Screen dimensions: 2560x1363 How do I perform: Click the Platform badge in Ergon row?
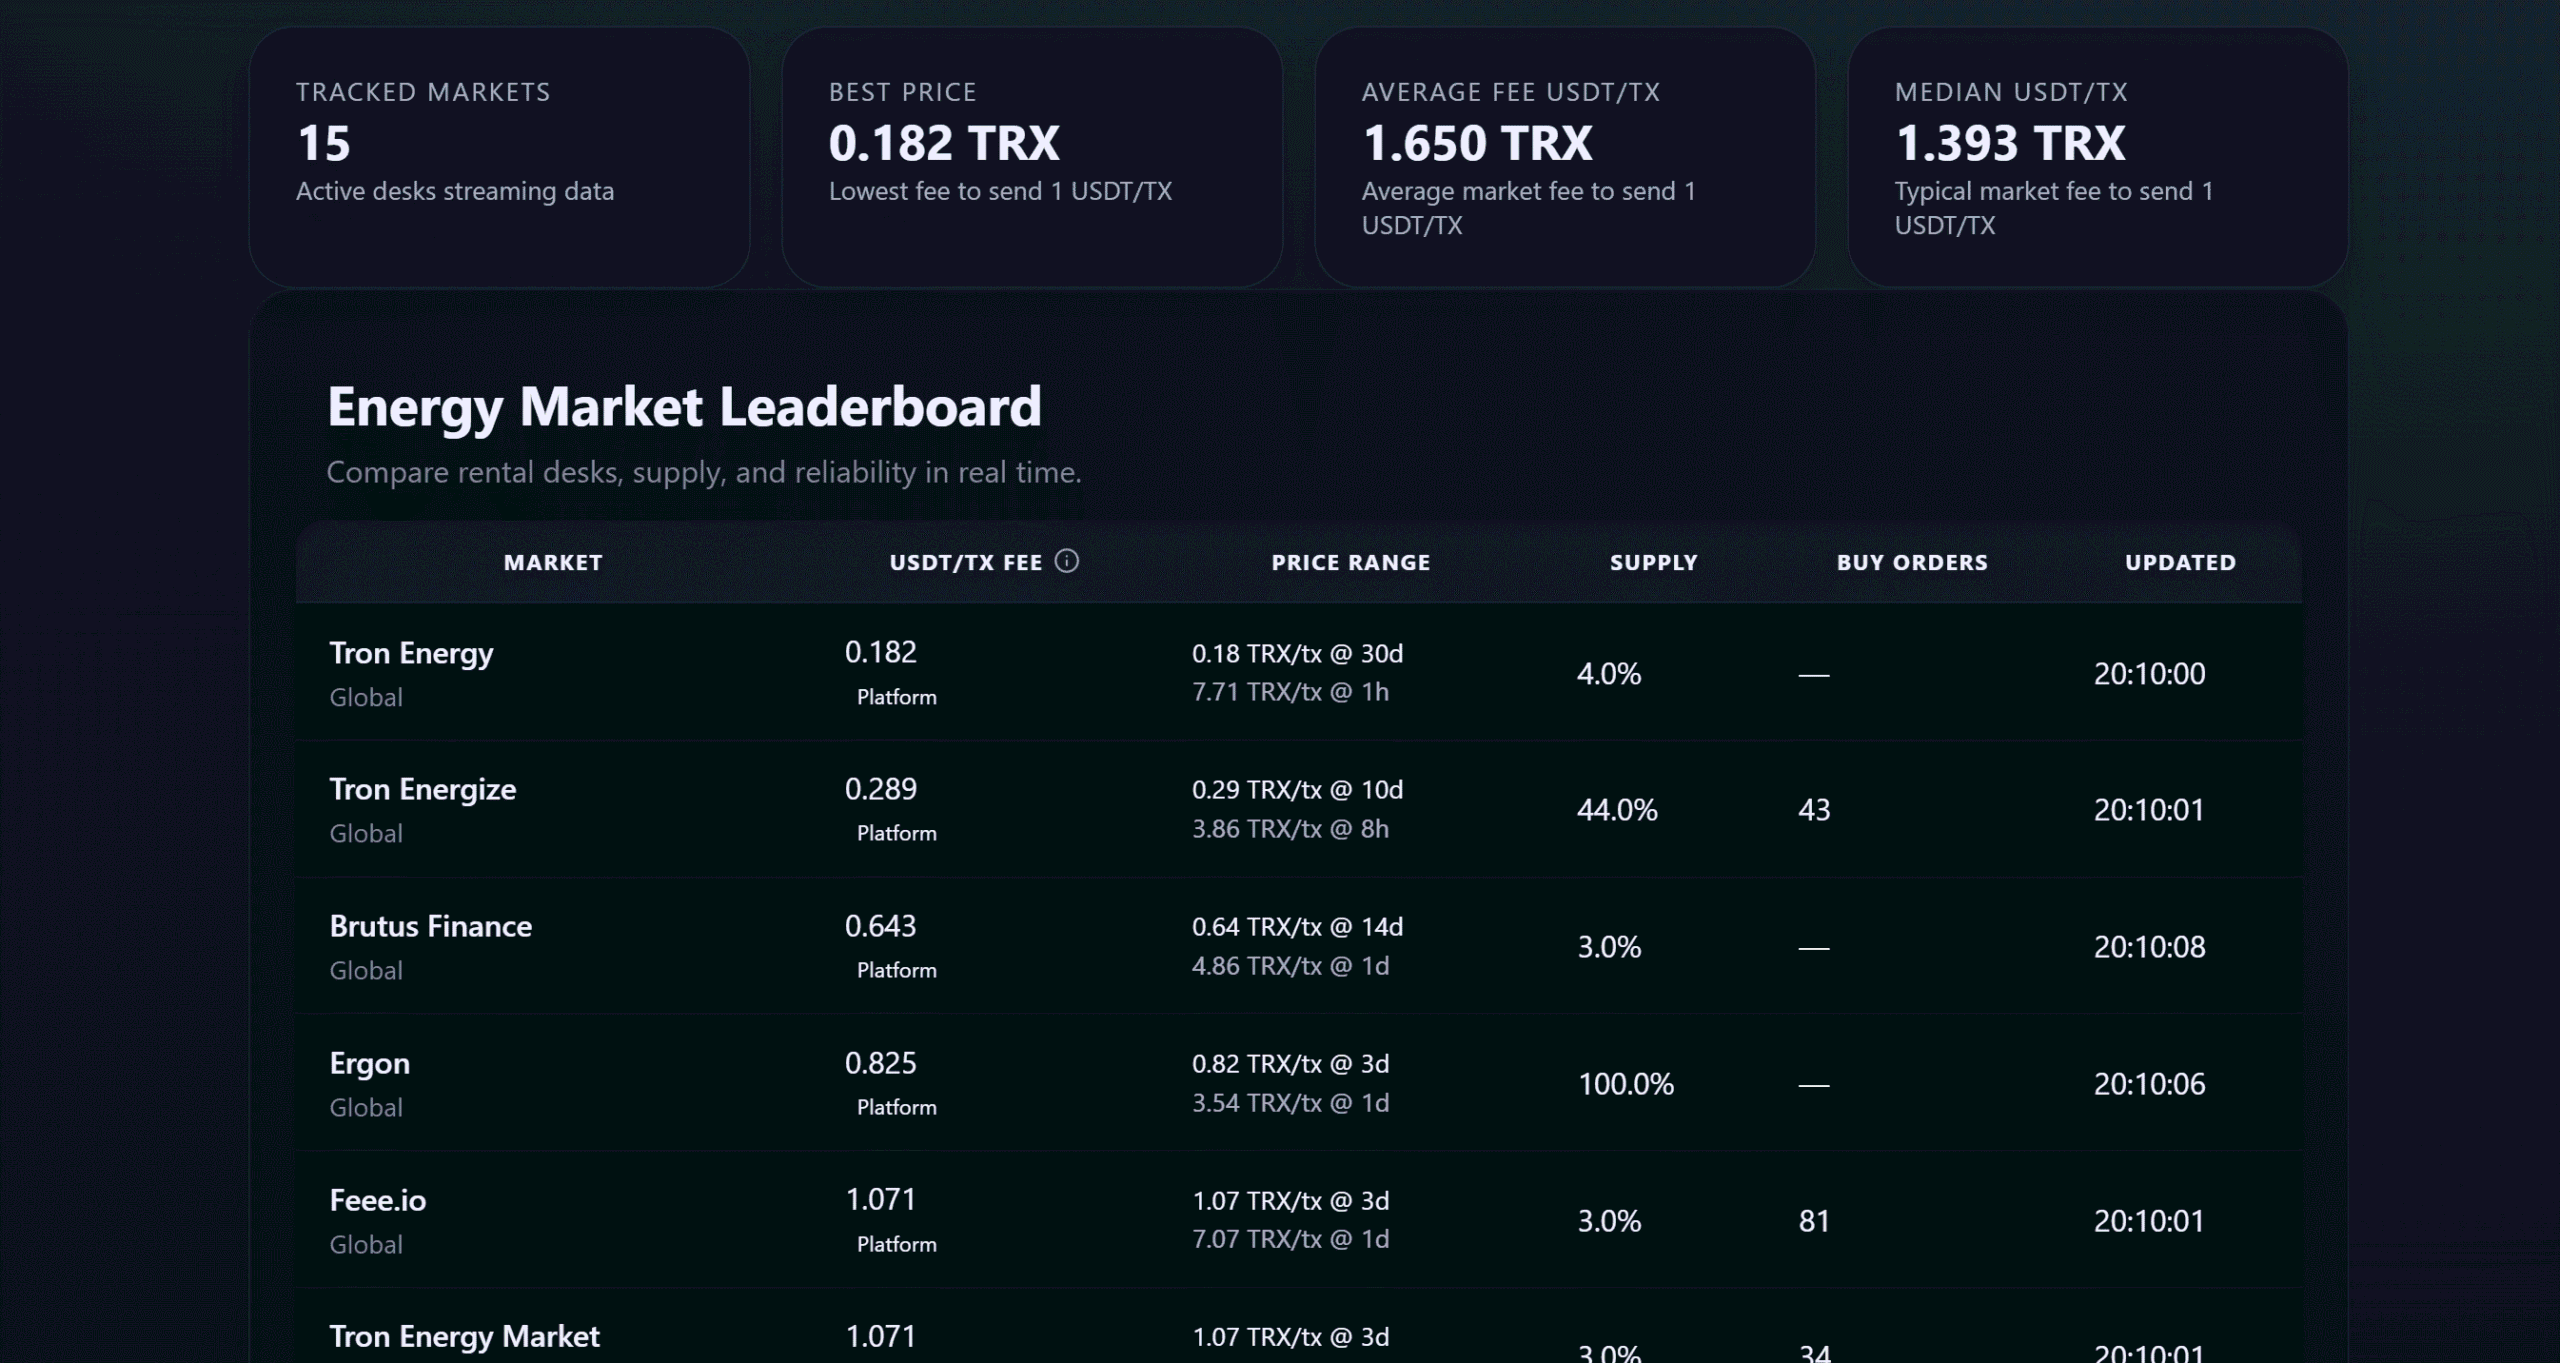(x=897, y=1107)
